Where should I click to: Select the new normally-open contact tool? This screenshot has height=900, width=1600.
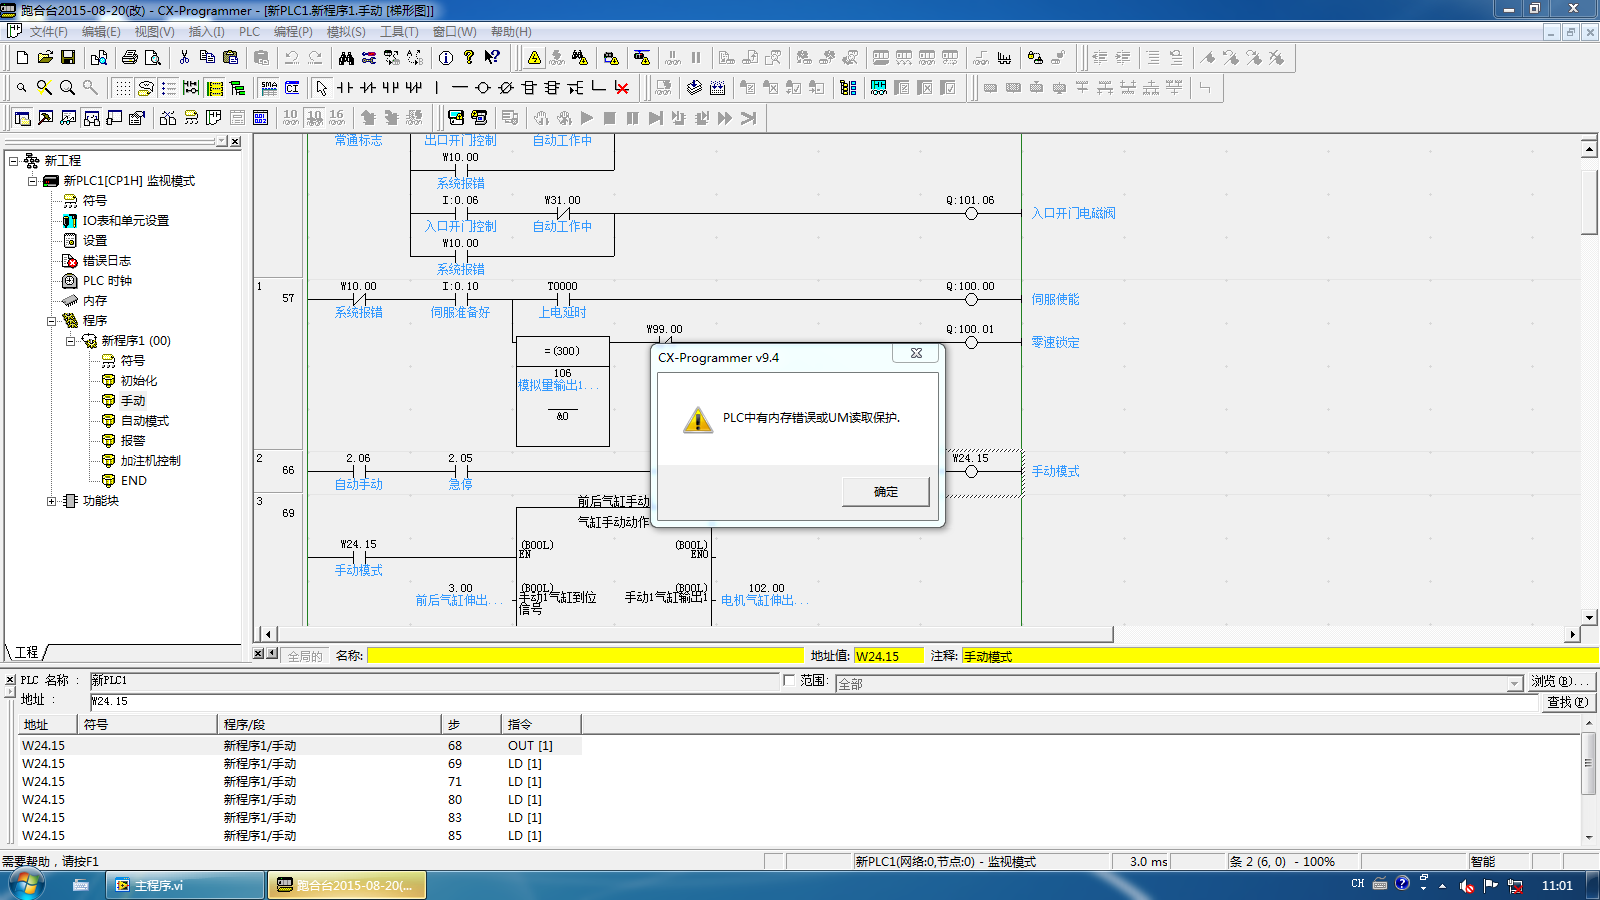[x=345, y=88]
